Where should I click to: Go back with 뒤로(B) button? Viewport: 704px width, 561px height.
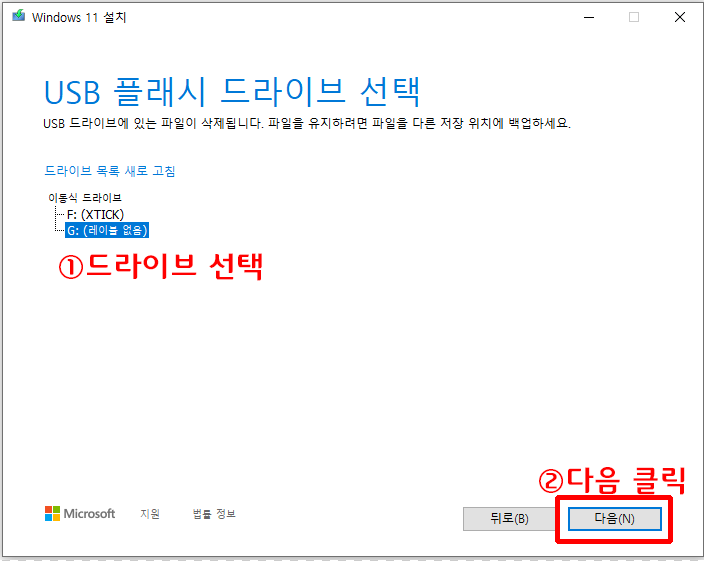pos(509,519)
